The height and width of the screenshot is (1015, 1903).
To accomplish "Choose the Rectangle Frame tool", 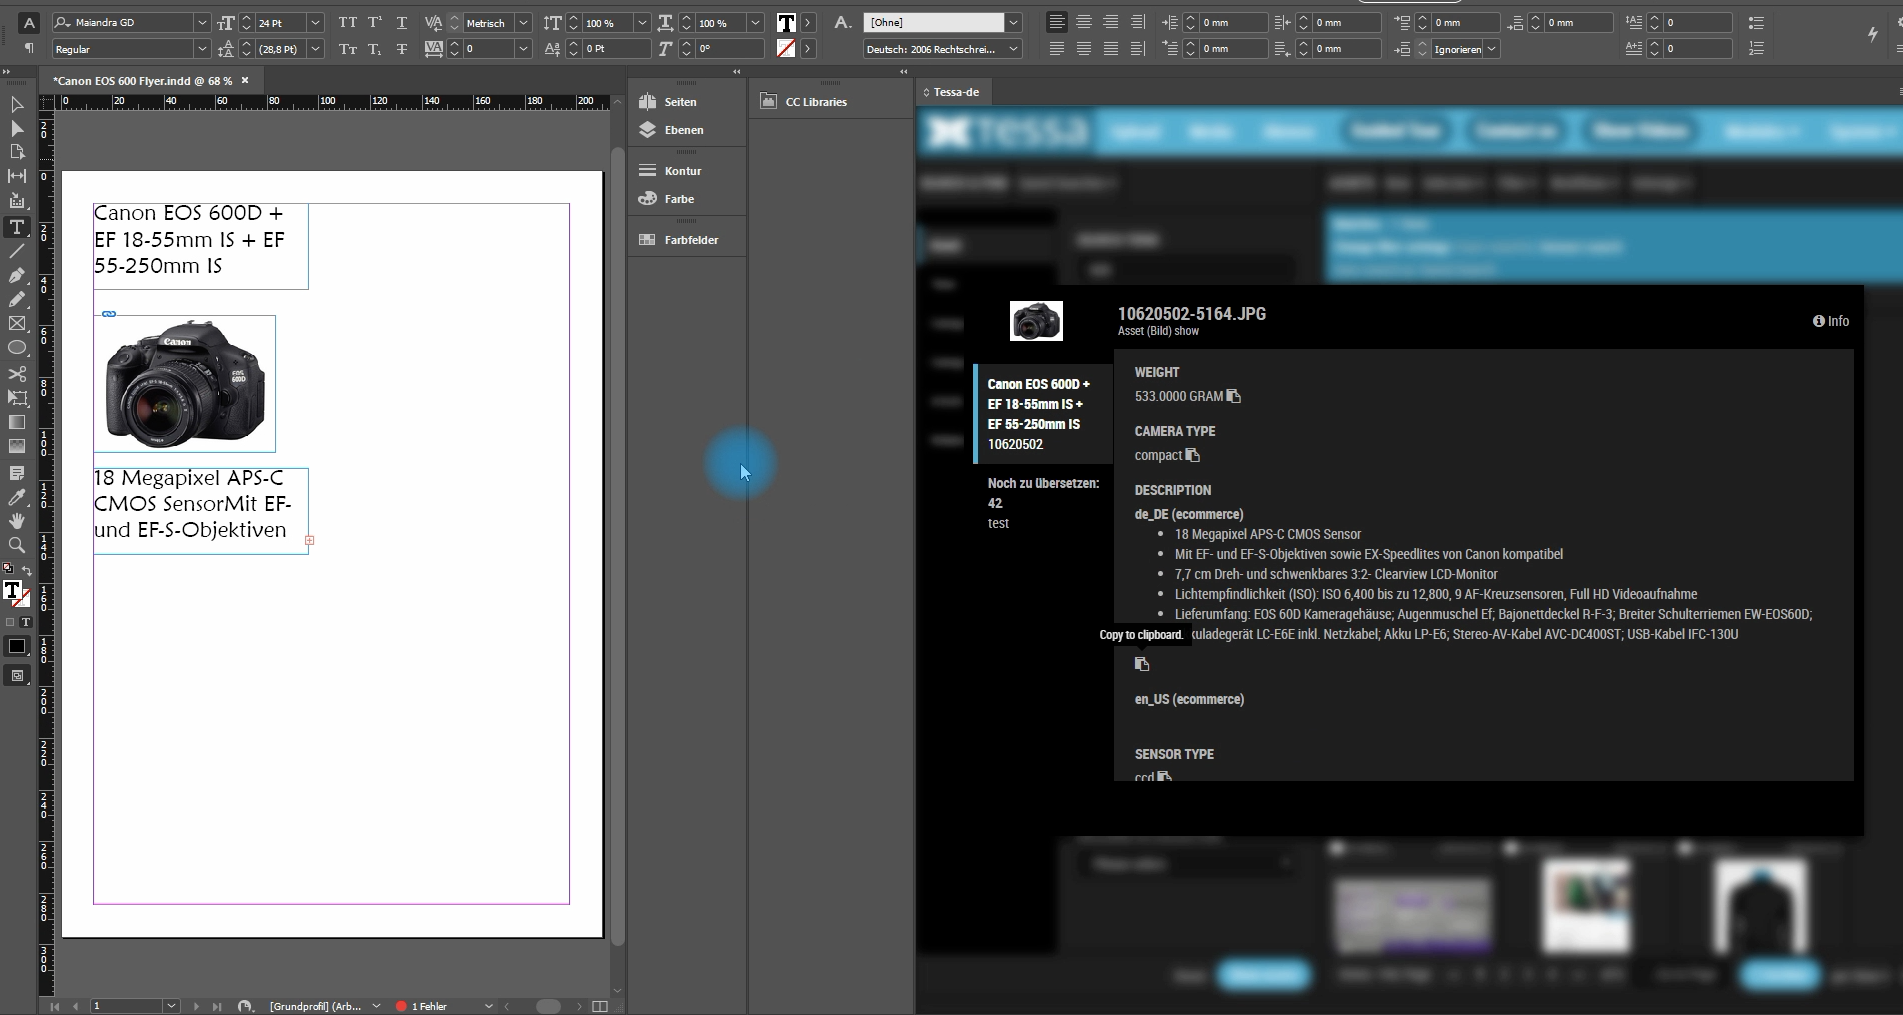I will 17,324.
